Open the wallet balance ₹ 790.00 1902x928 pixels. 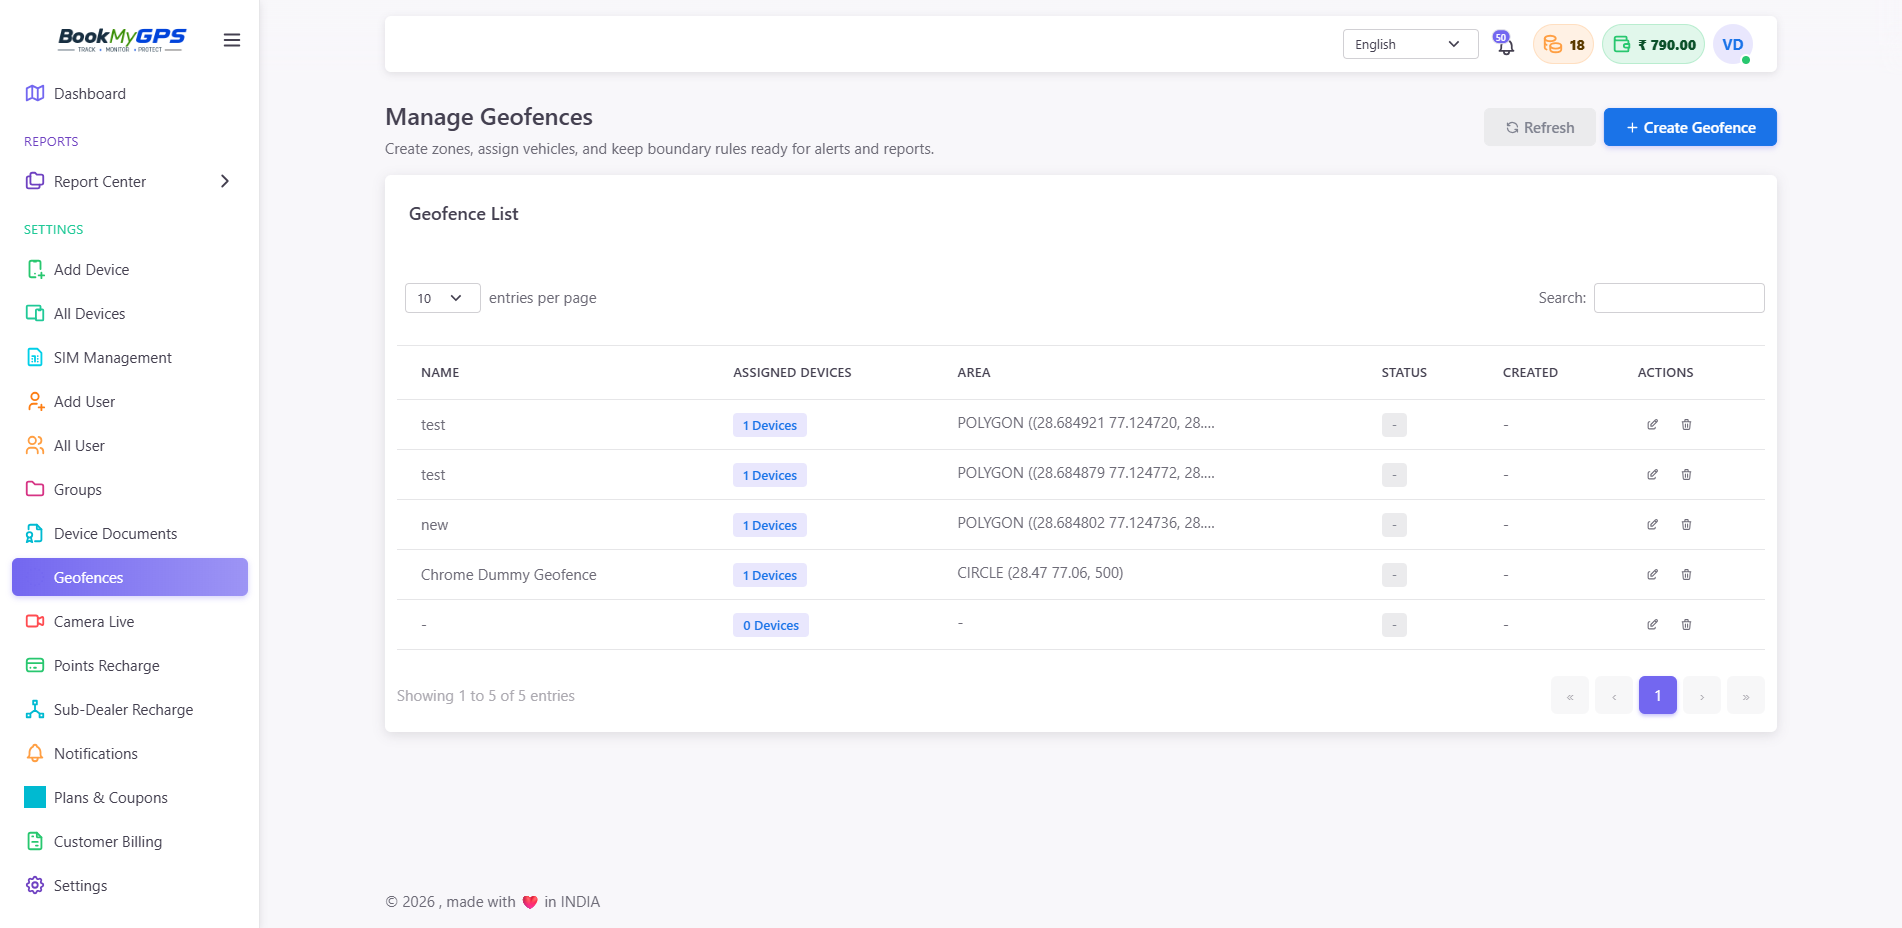(x=1653, y=44)
